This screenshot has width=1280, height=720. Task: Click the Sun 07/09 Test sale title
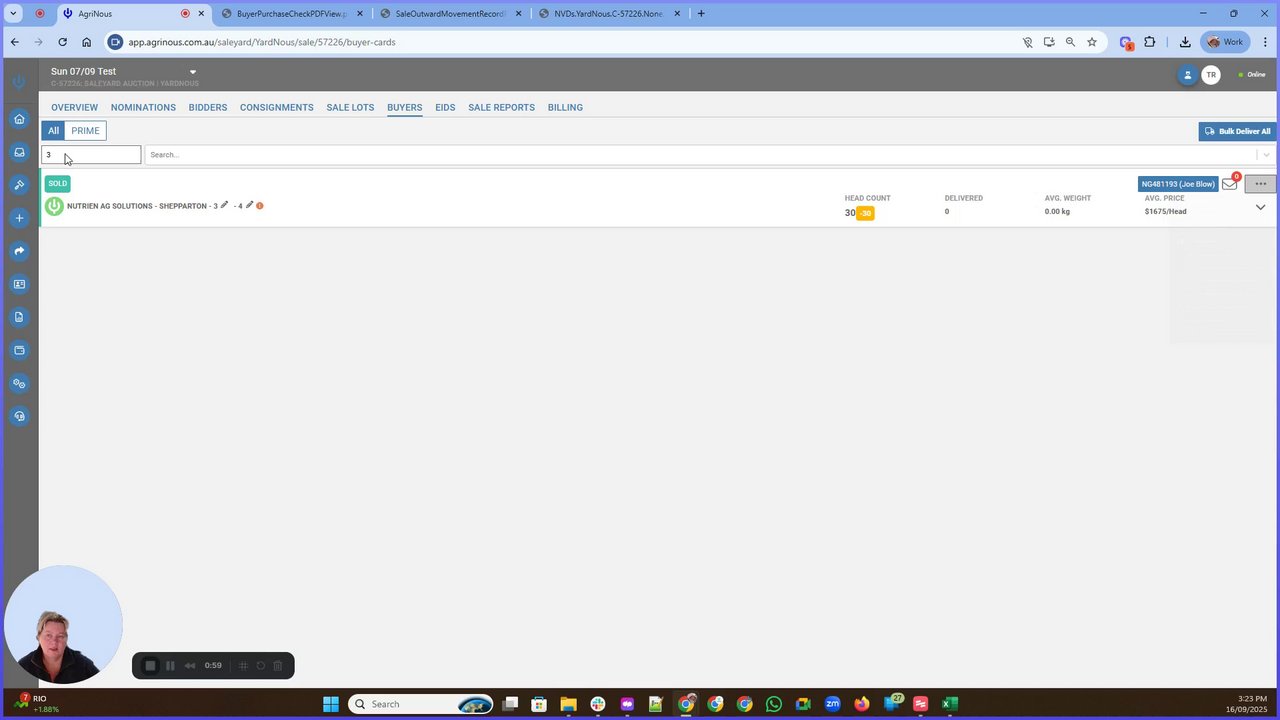pos(84,72)
